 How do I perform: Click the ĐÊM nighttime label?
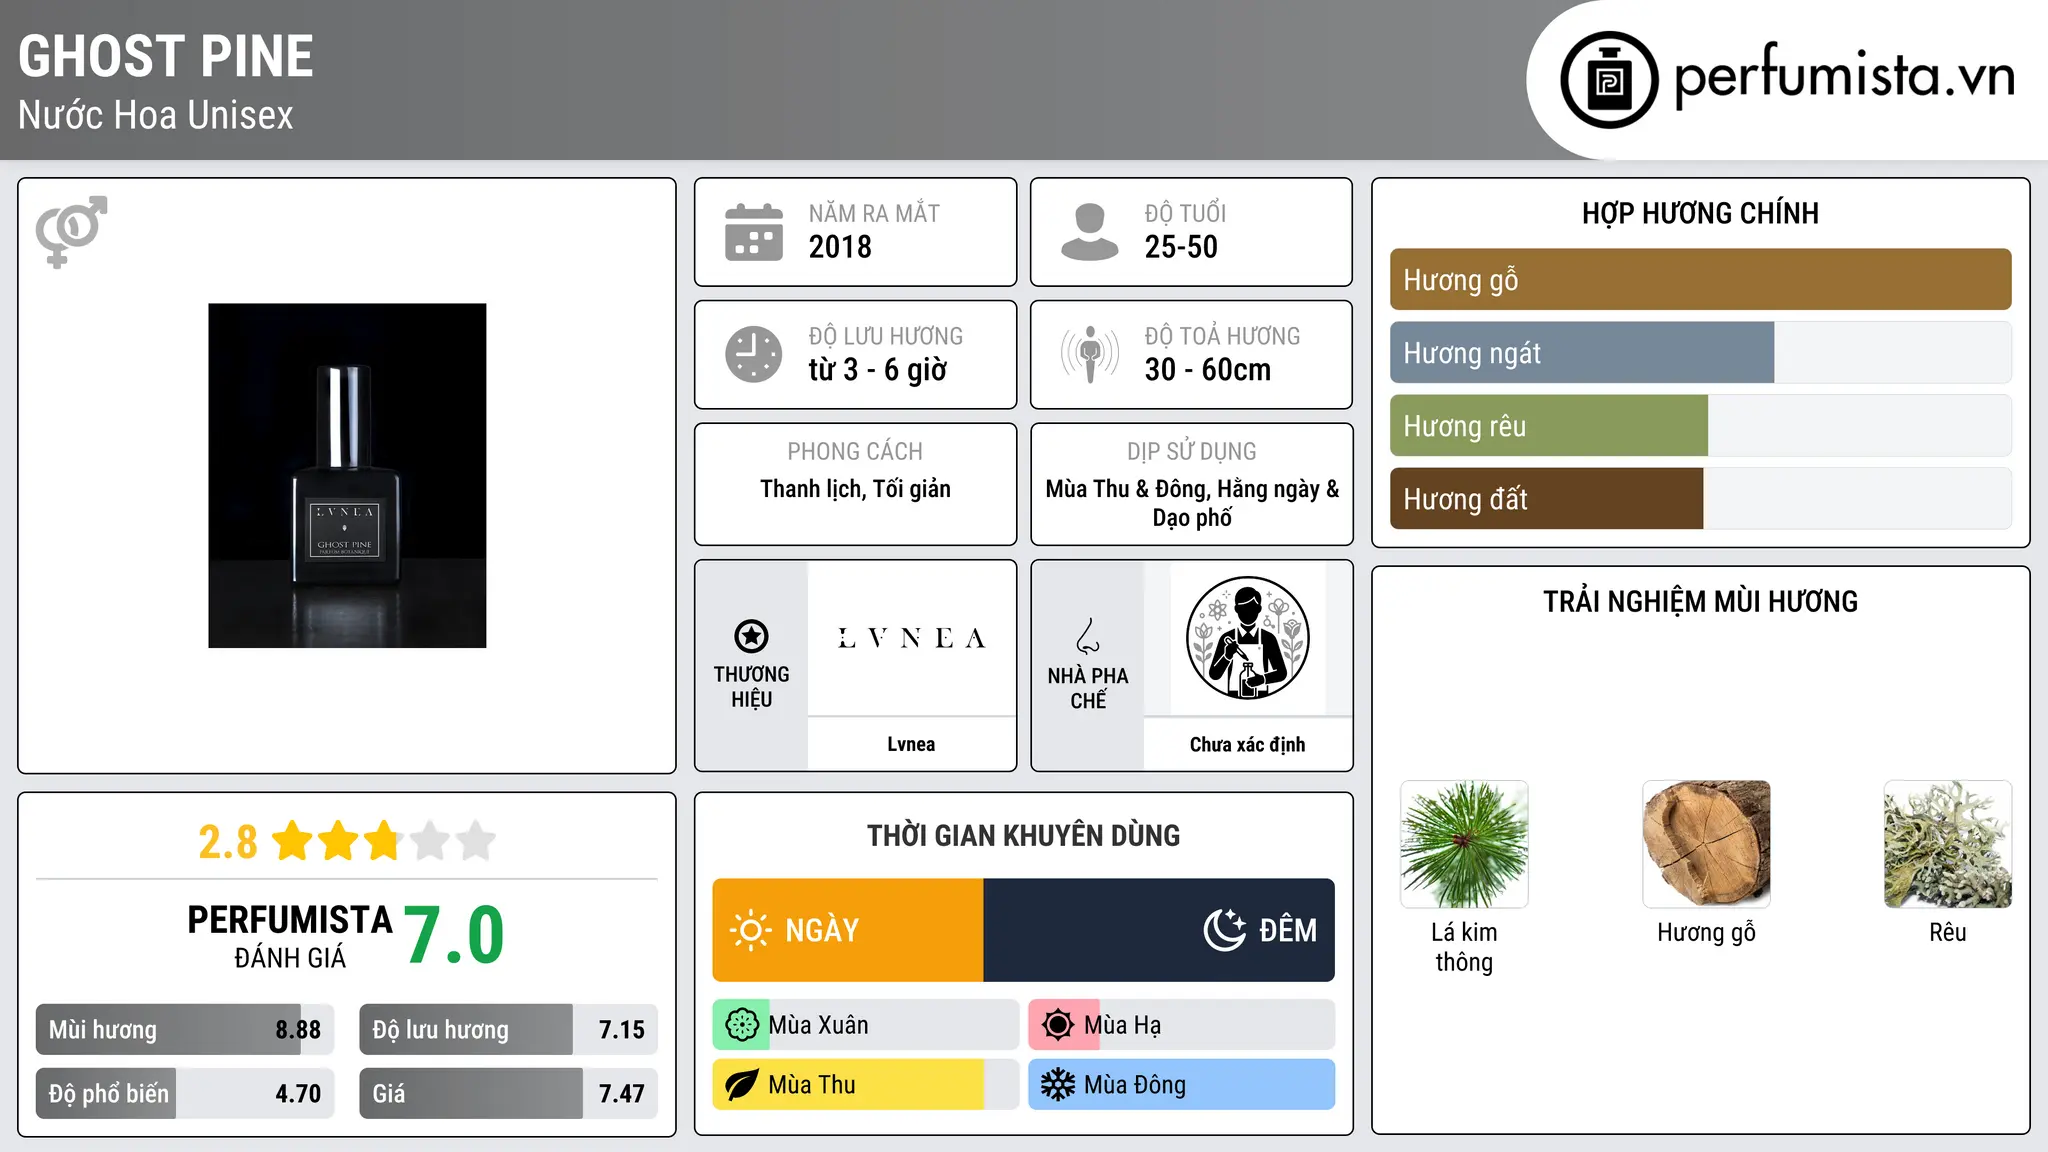[1288, 931]
